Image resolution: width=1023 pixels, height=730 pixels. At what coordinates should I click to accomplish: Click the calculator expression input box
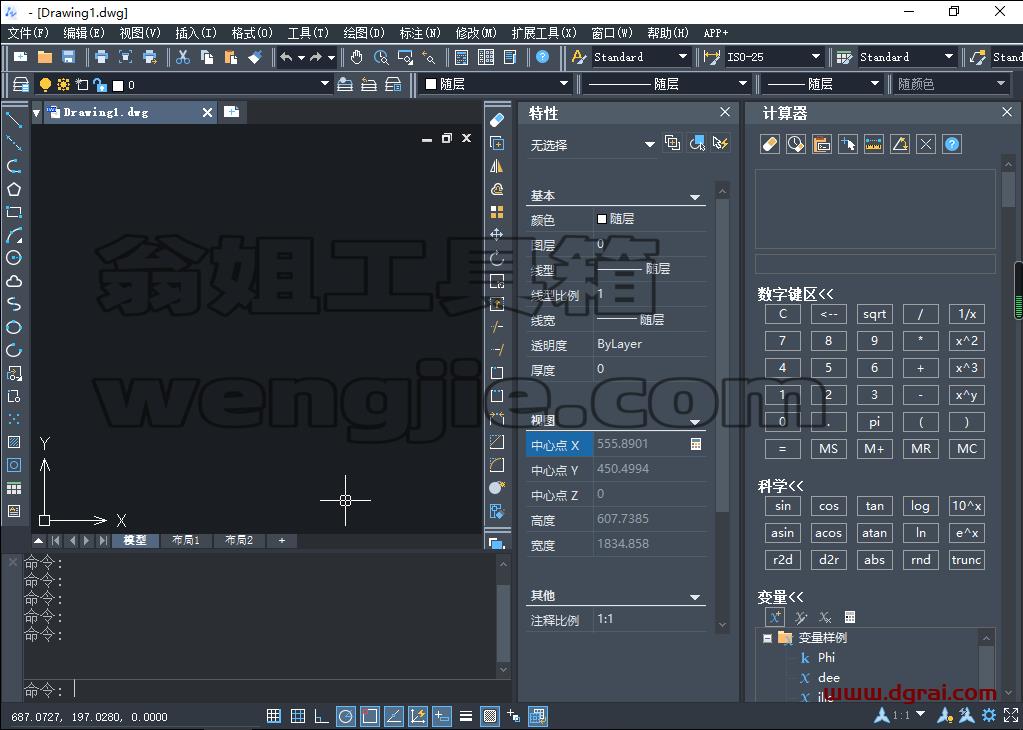pos(875,264)
